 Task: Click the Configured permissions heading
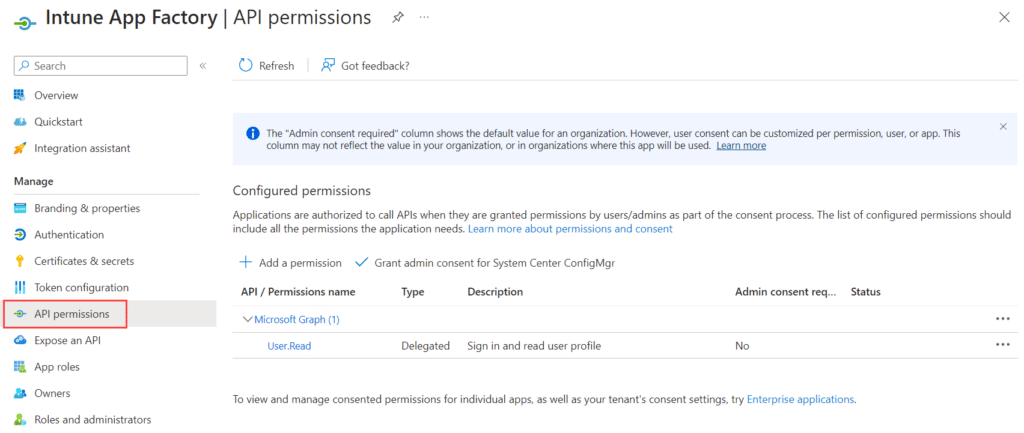pos(302,191)
